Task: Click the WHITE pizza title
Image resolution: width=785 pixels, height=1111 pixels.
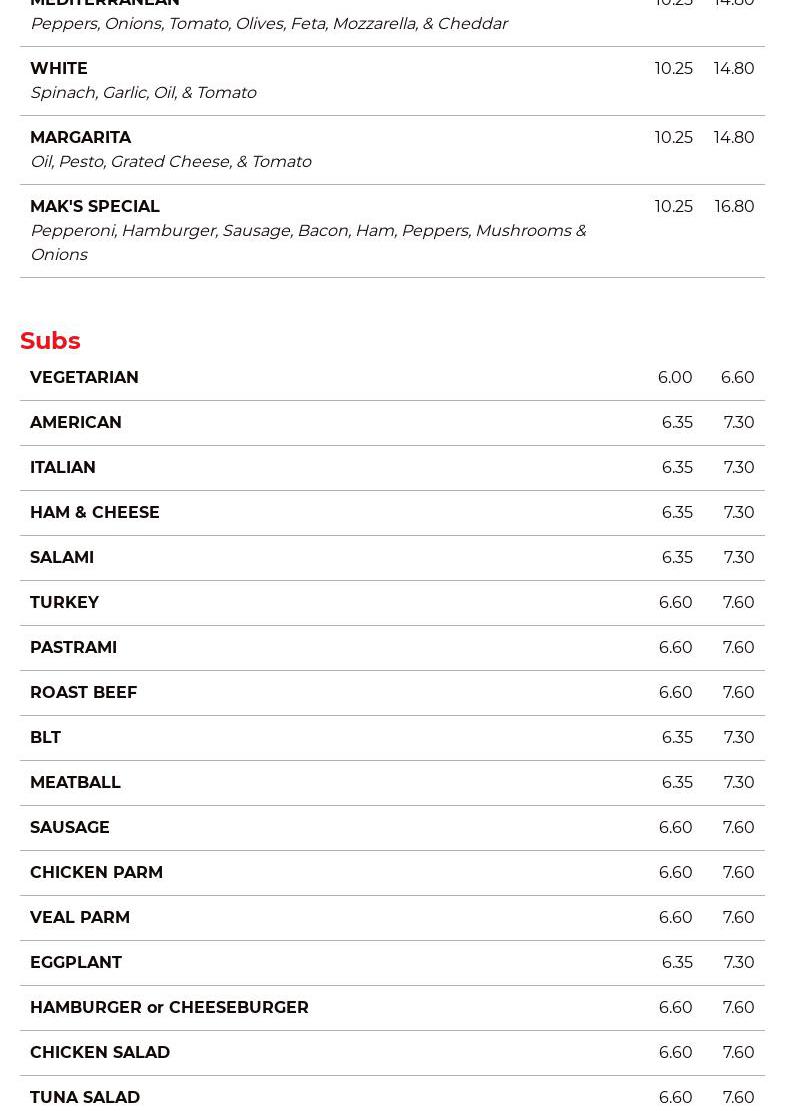Action: (x=59, y=68)
